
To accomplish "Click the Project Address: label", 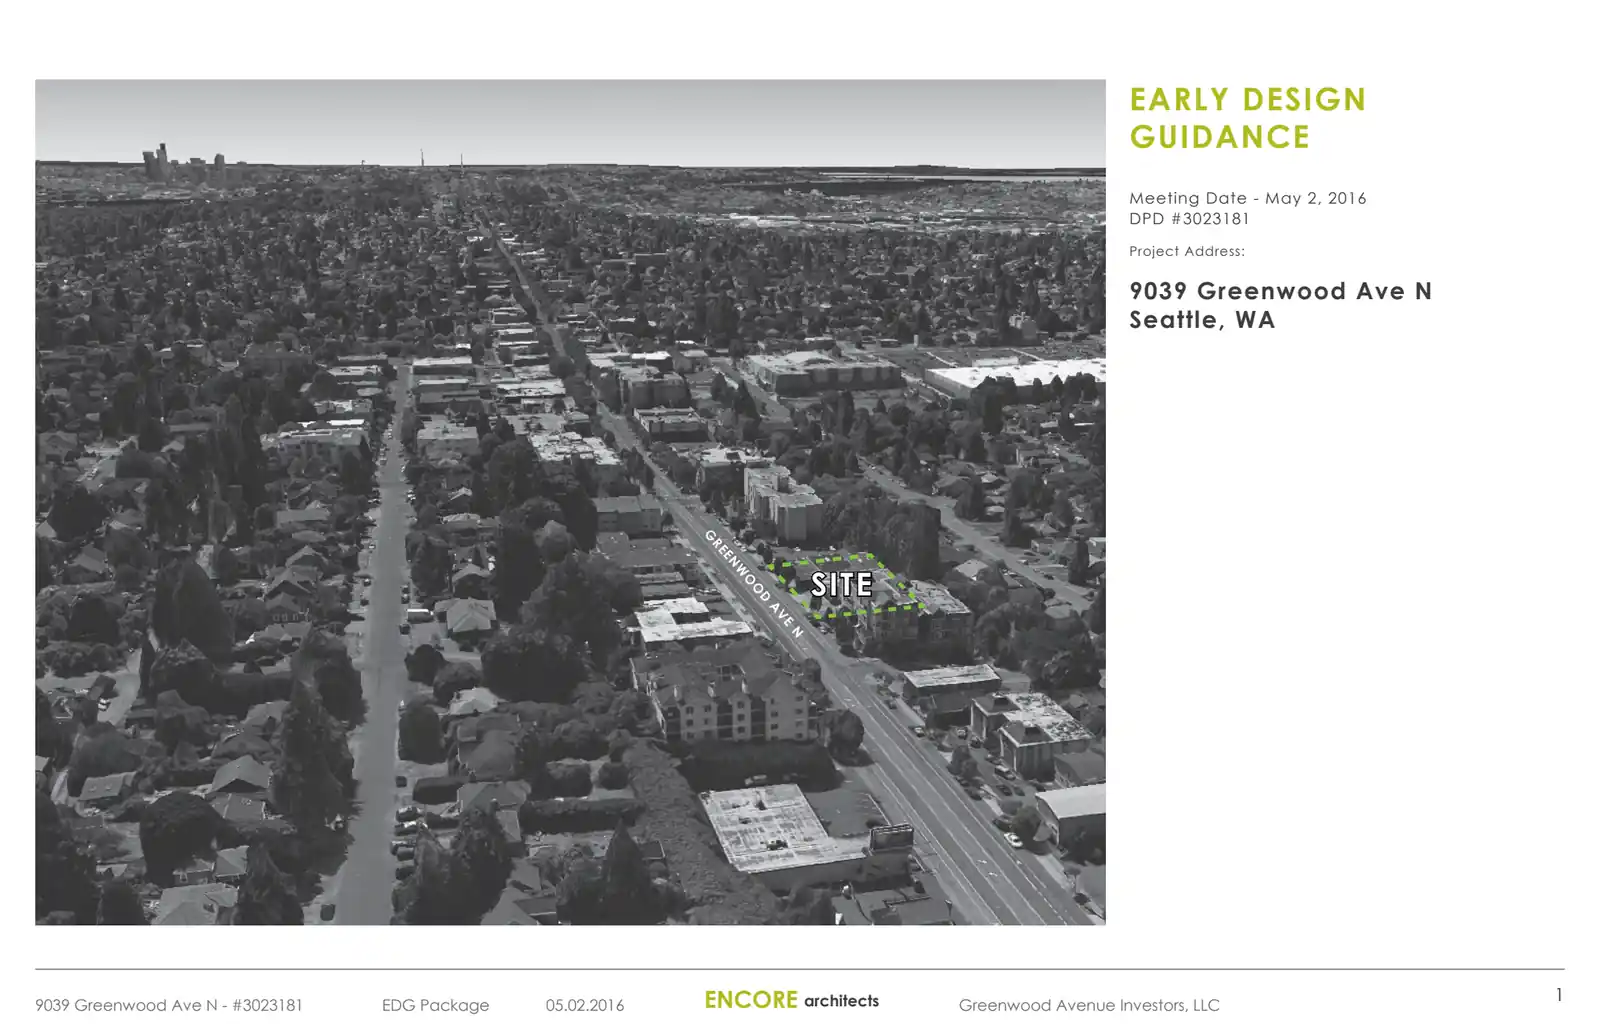I will (x=1187, y=251).
